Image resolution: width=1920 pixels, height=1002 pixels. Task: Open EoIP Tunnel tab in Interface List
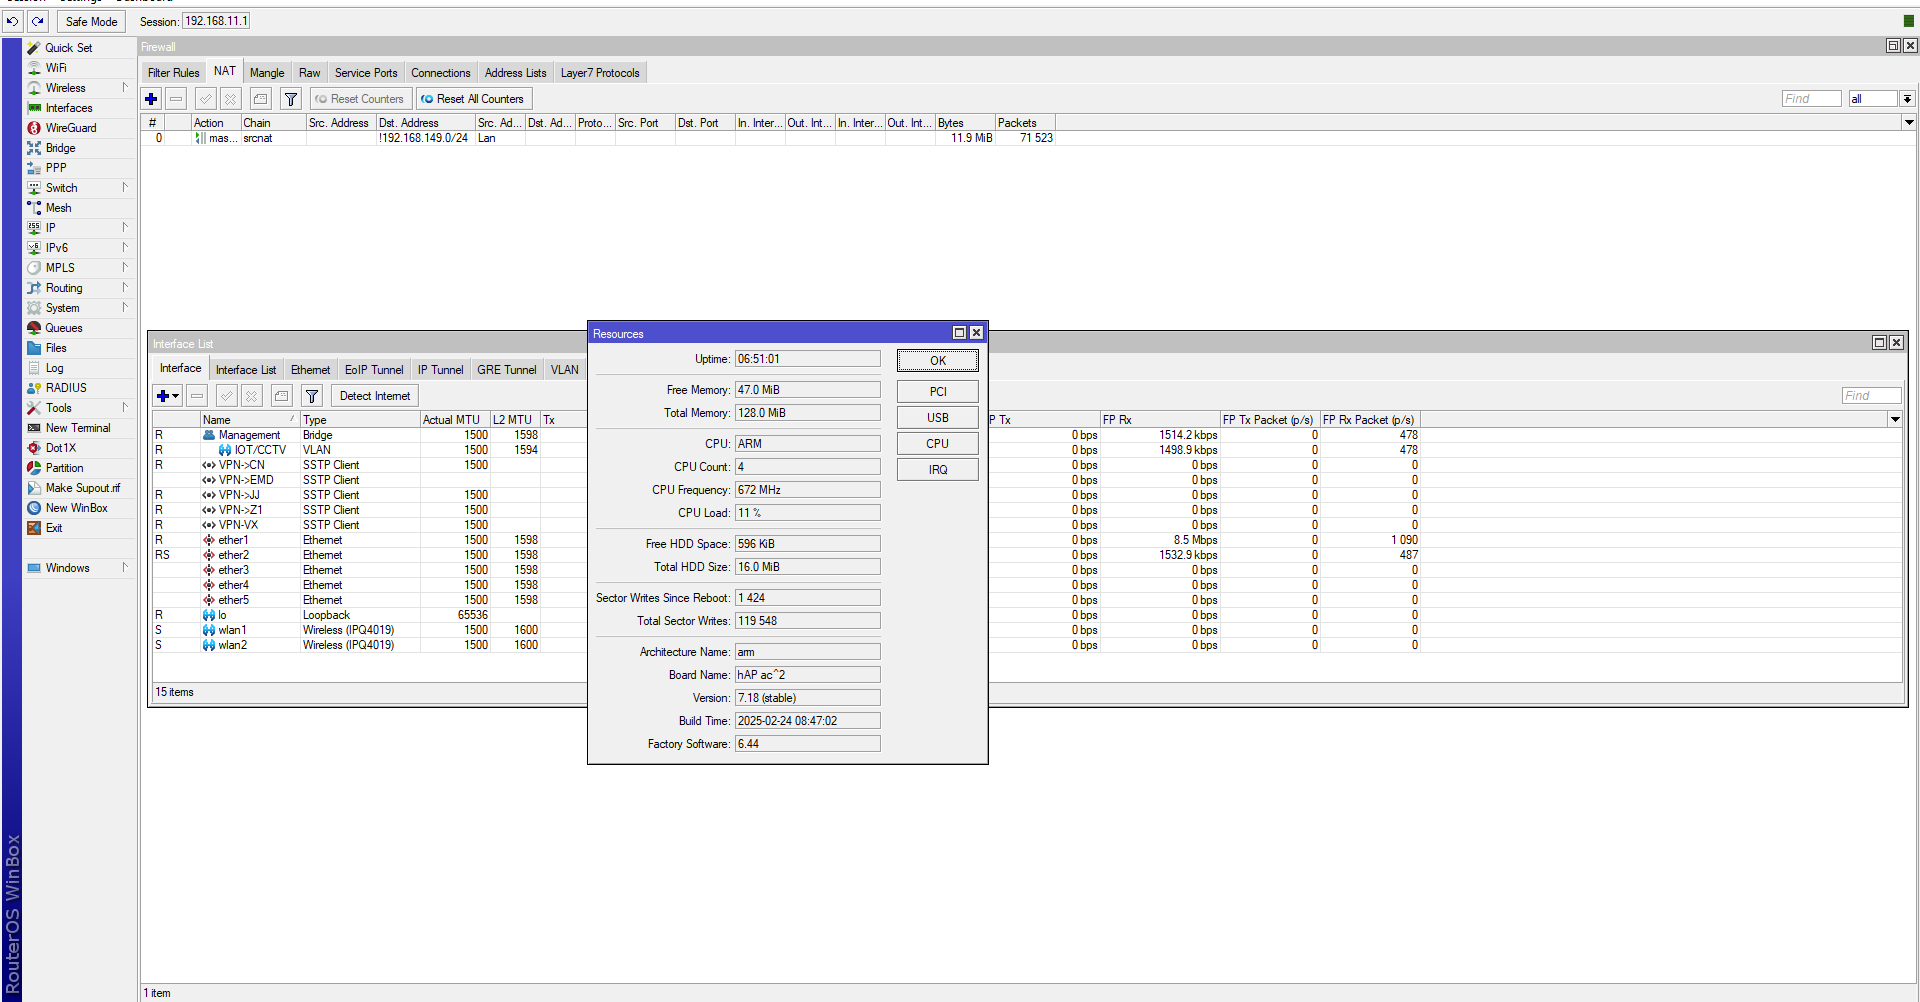coord(374,369)
